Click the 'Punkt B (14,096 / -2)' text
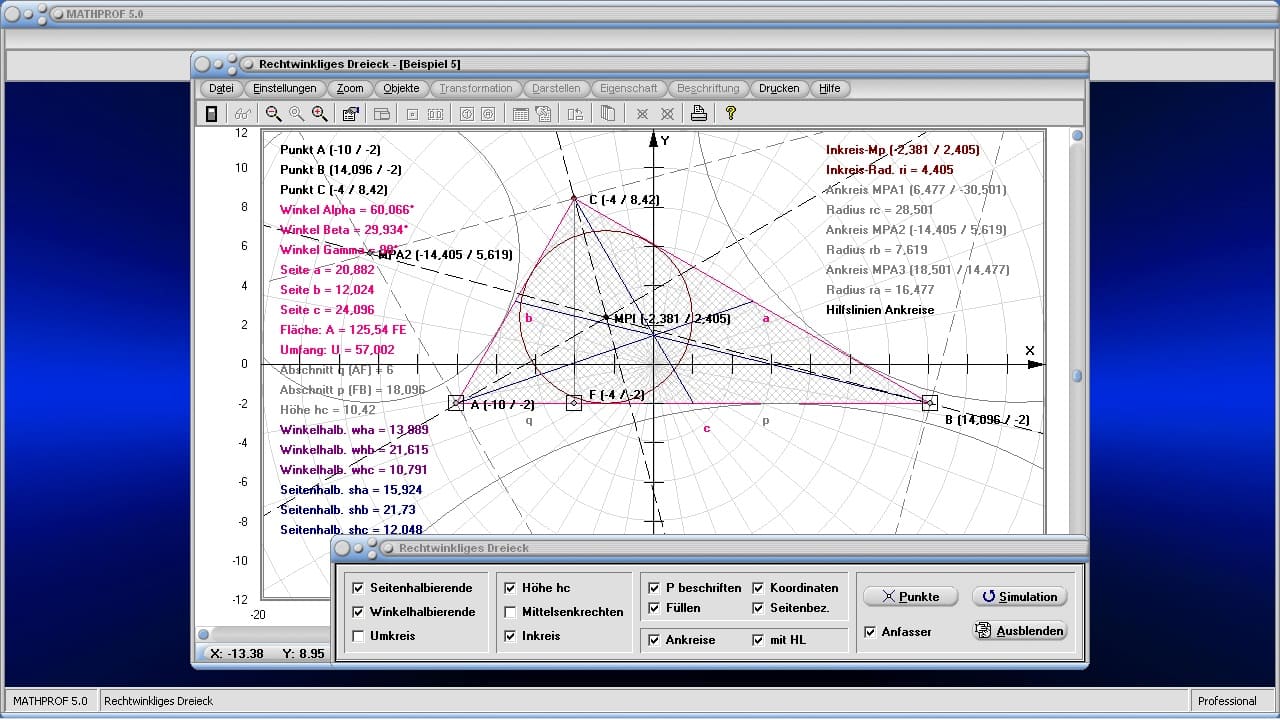This screenshot has height=720, width=1280. click(341, 170)
